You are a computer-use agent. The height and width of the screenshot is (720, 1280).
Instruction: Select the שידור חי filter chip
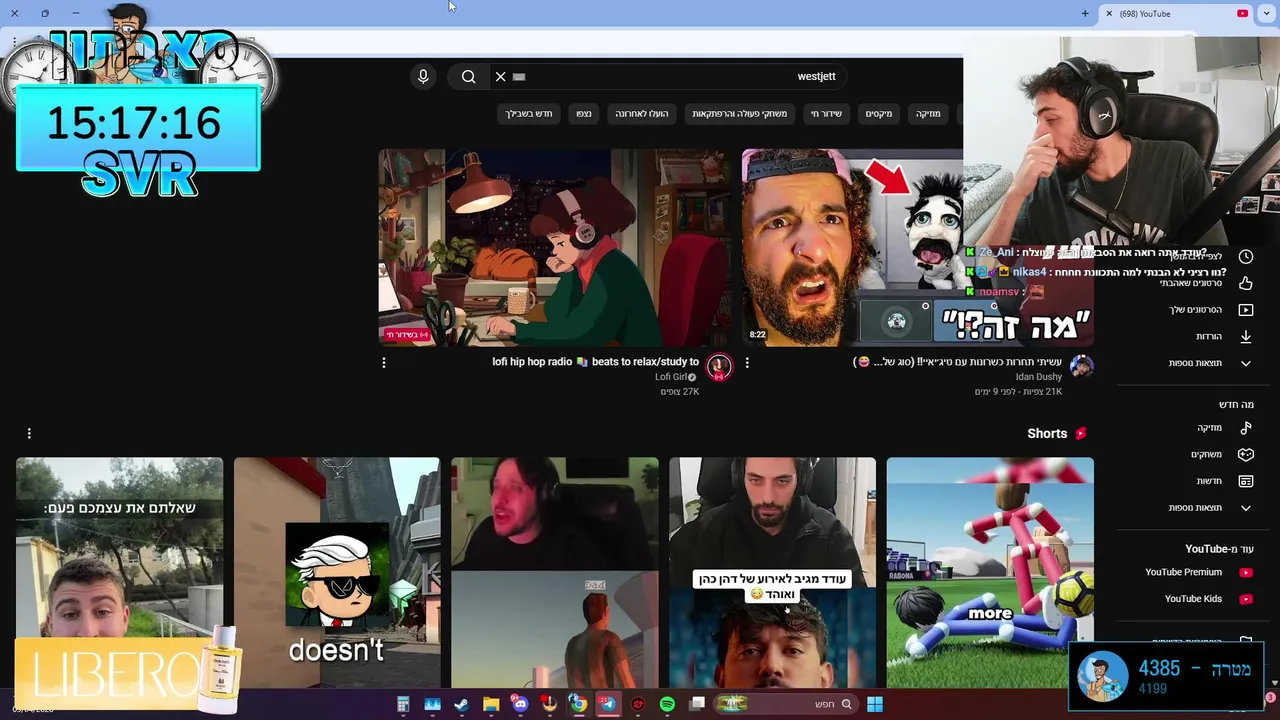click(826, 114)
